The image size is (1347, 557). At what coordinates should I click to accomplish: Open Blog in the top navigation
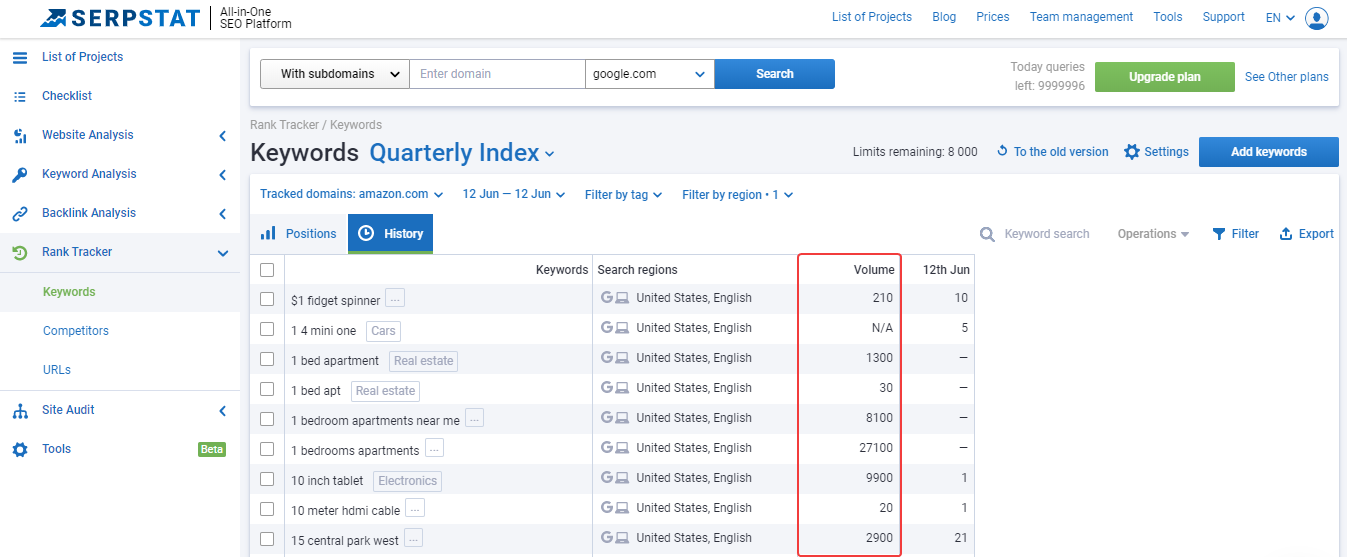click(x=944, y=17)
